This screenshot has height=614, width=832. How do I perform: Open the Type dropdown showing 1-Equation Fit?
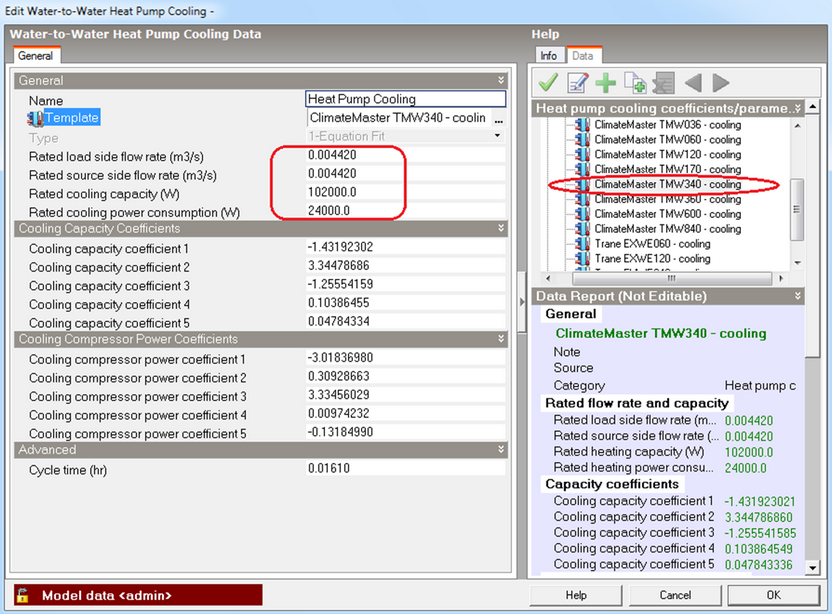tap(497, 136)
